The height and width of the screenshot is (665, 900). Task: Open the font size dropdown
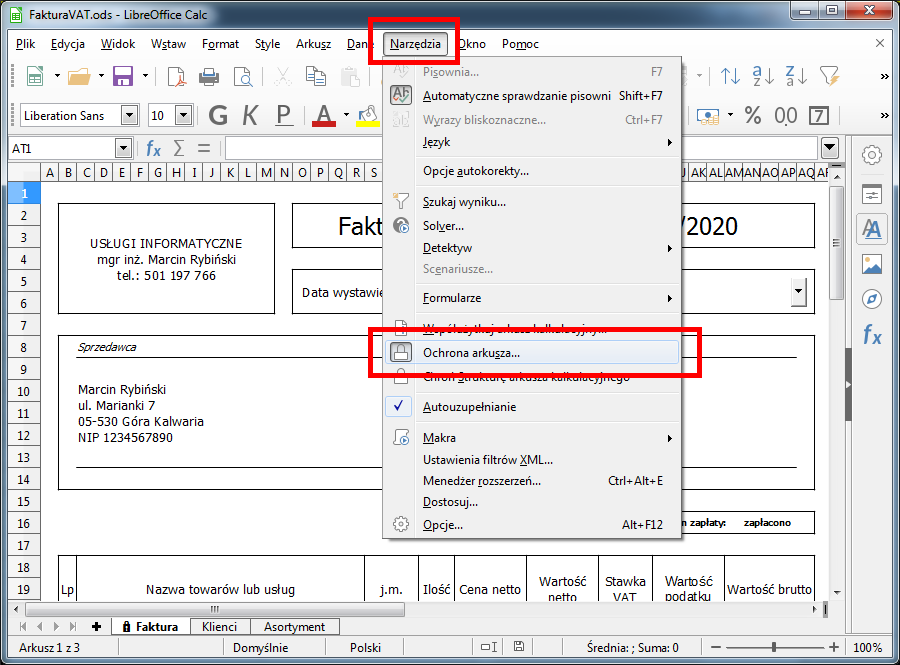tap(185, 116)
